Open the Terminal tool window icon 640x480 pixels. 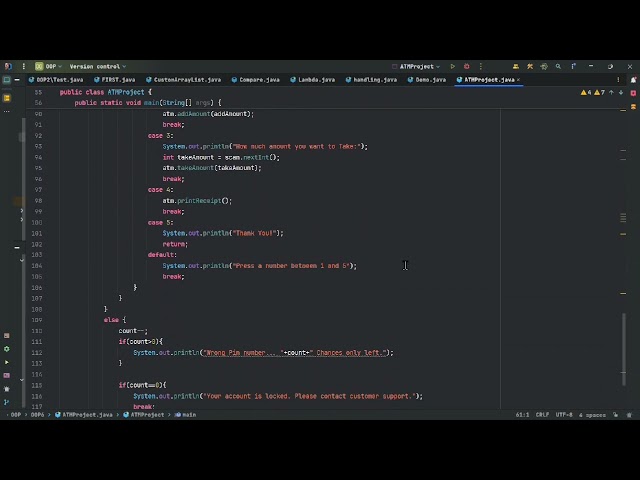[x=7, y=336]
